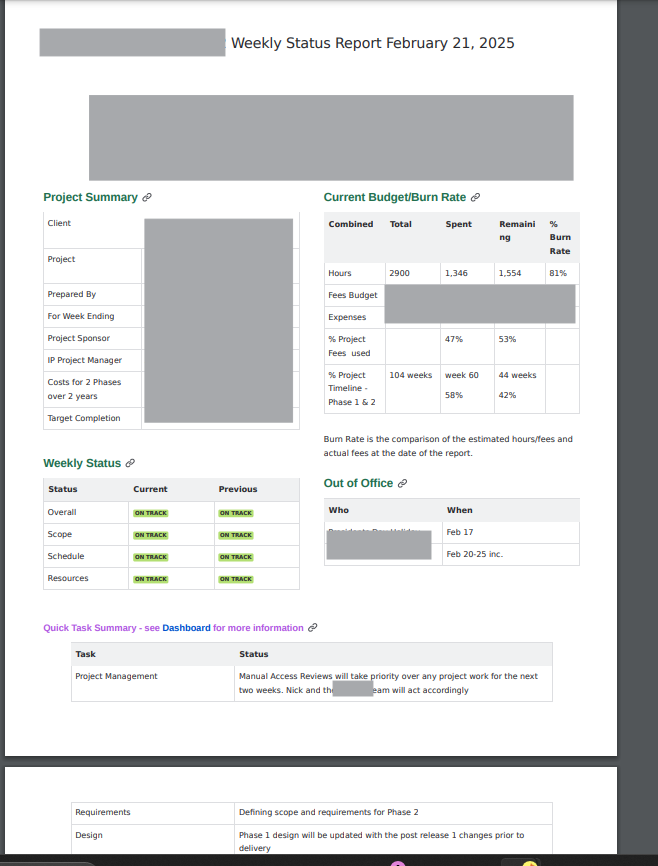
Task: Click the 'Combined' column header
Action: coord(351,224)
